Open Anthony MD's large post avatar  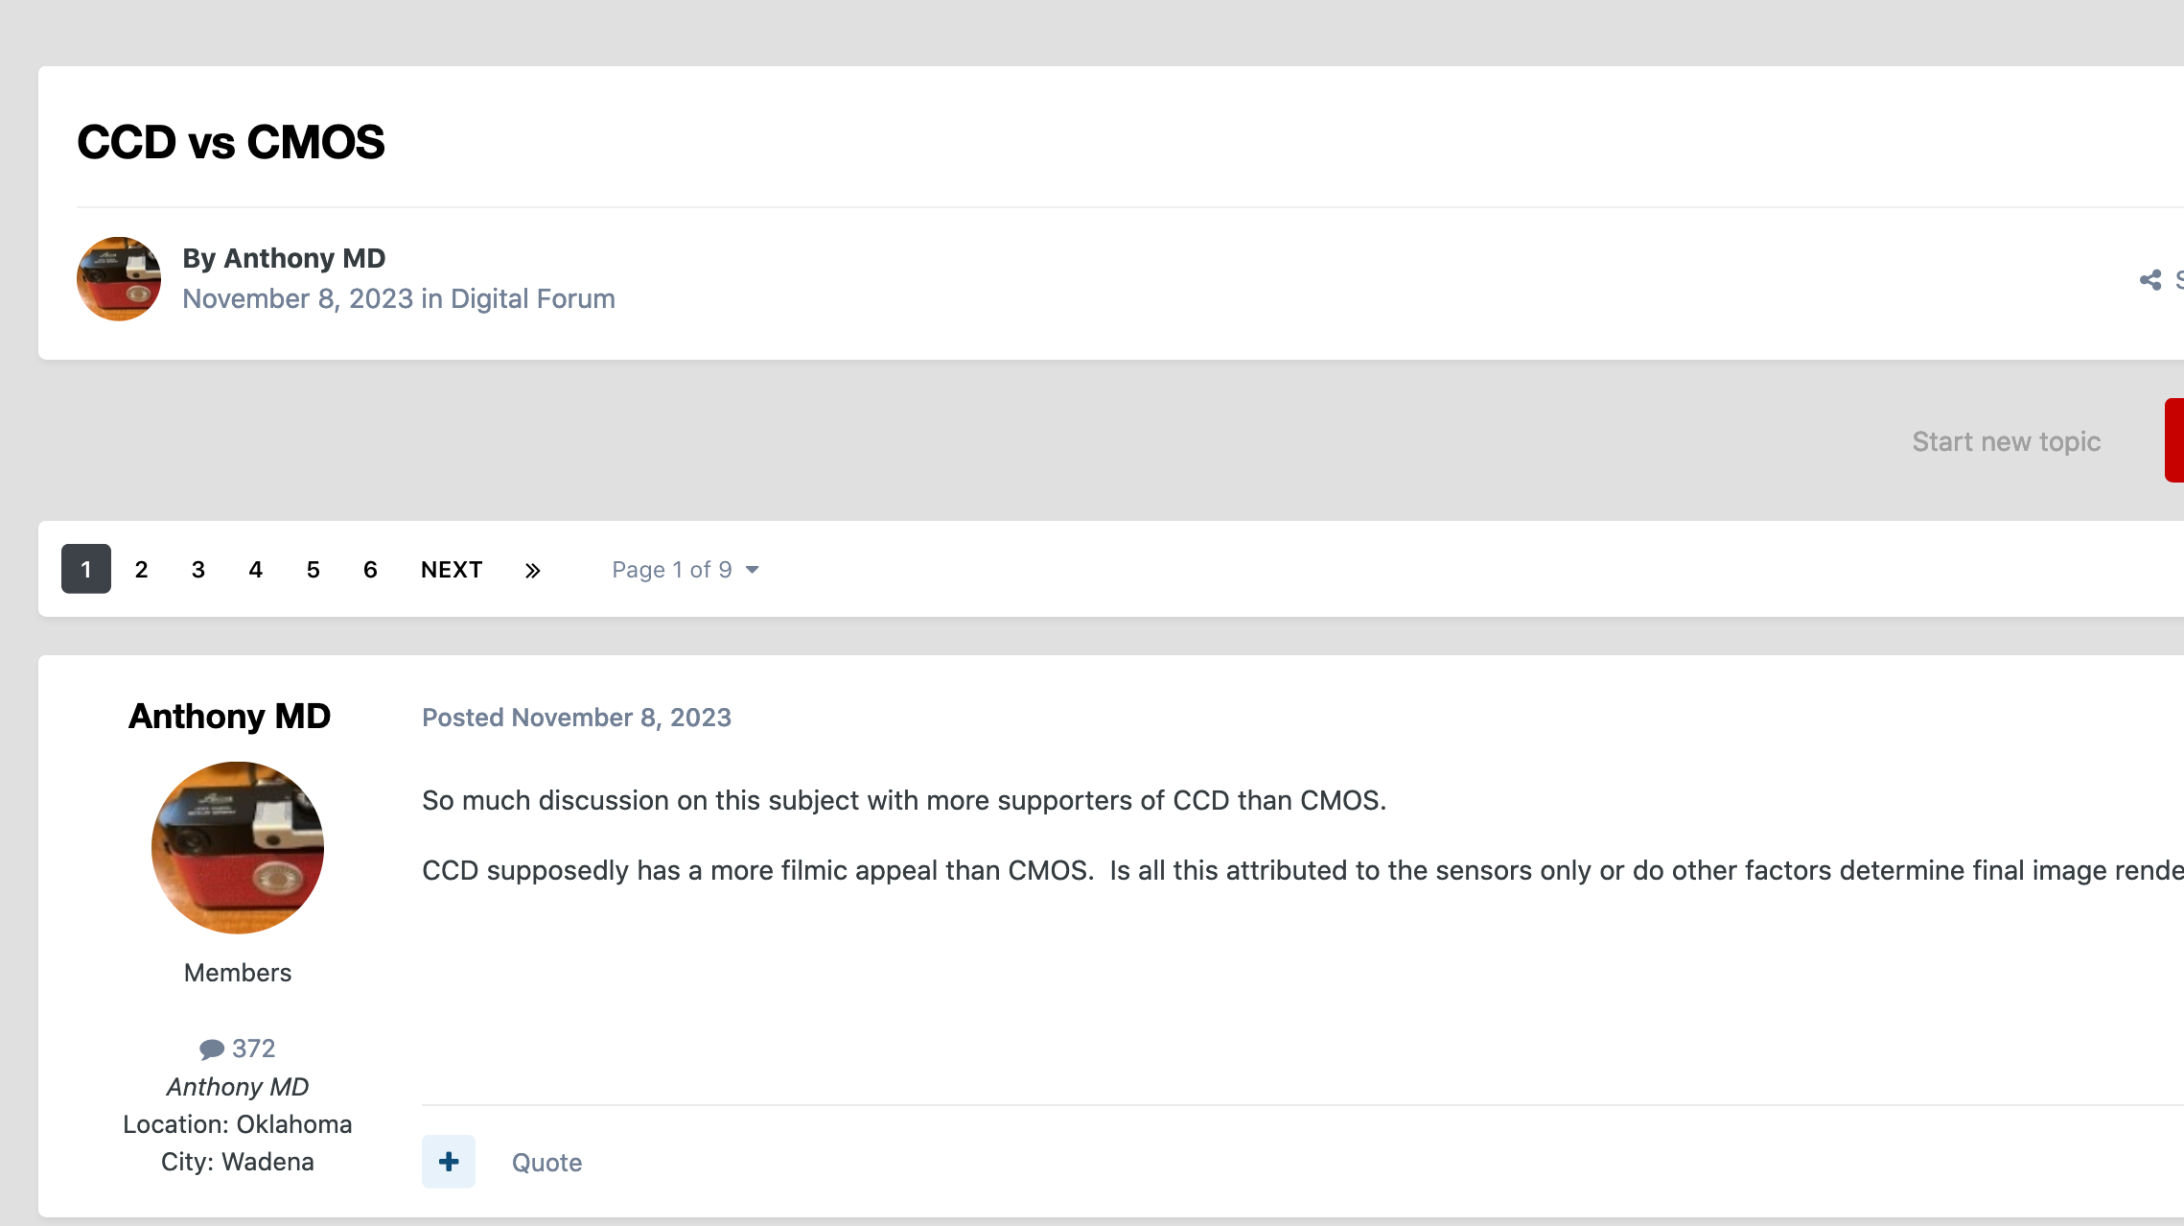pyautogui.click(x=237, y=848)
